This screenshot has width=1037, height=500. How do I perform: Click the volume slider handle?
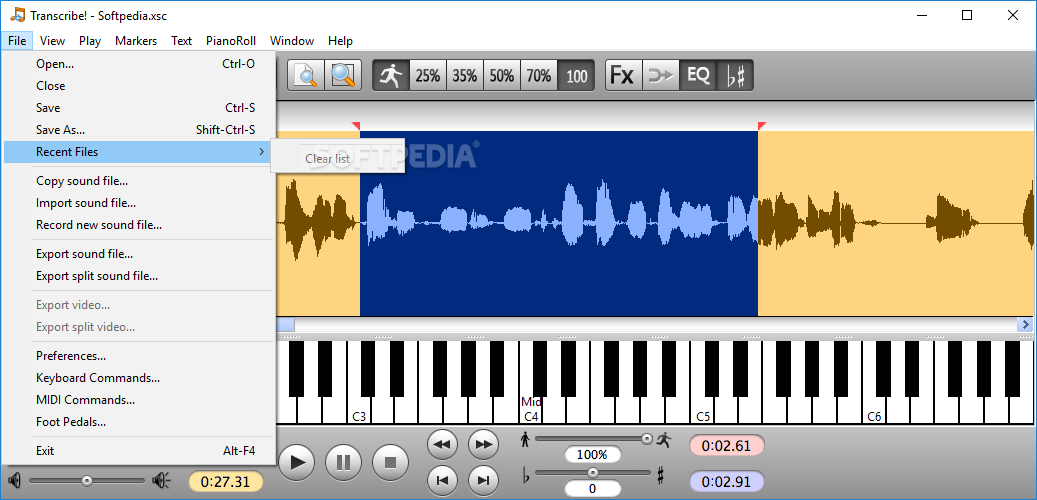click(87, 481)
